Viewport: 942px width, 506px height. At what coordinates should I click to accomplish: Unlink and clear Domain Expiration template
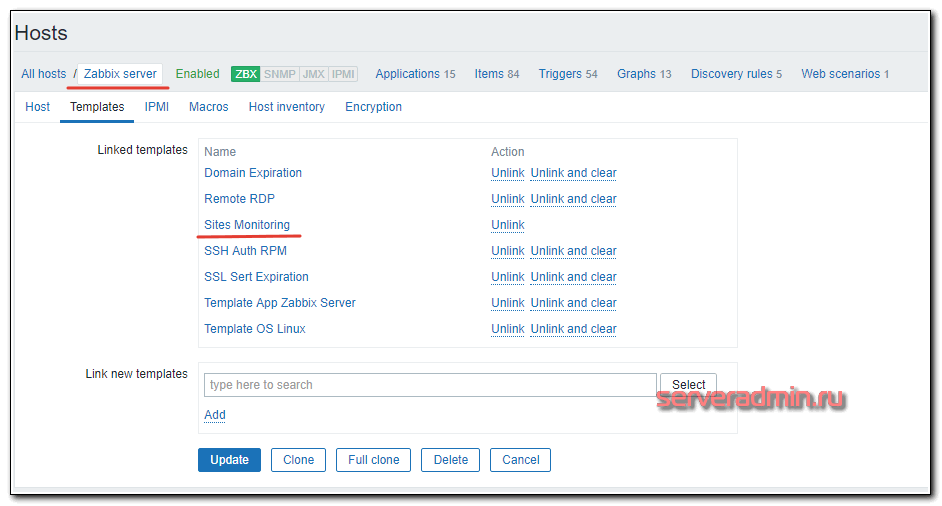[573, 173]
